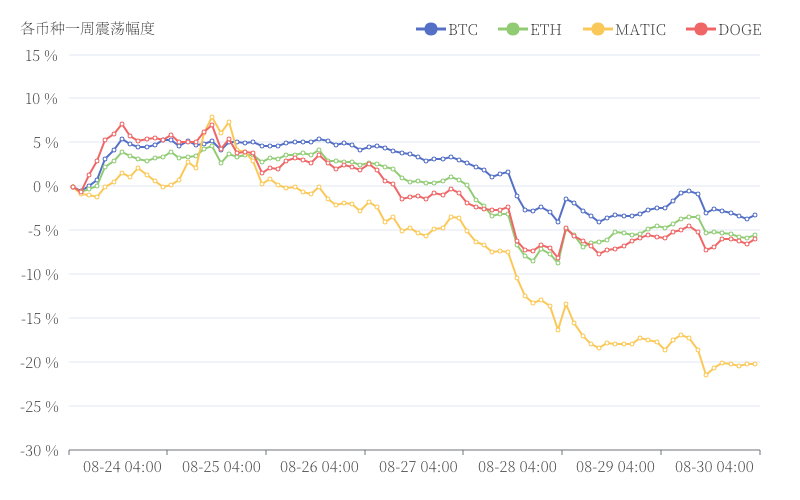
Task: Click the 08-30 04:00 x-axis label
Action: [x=714, y=467]
